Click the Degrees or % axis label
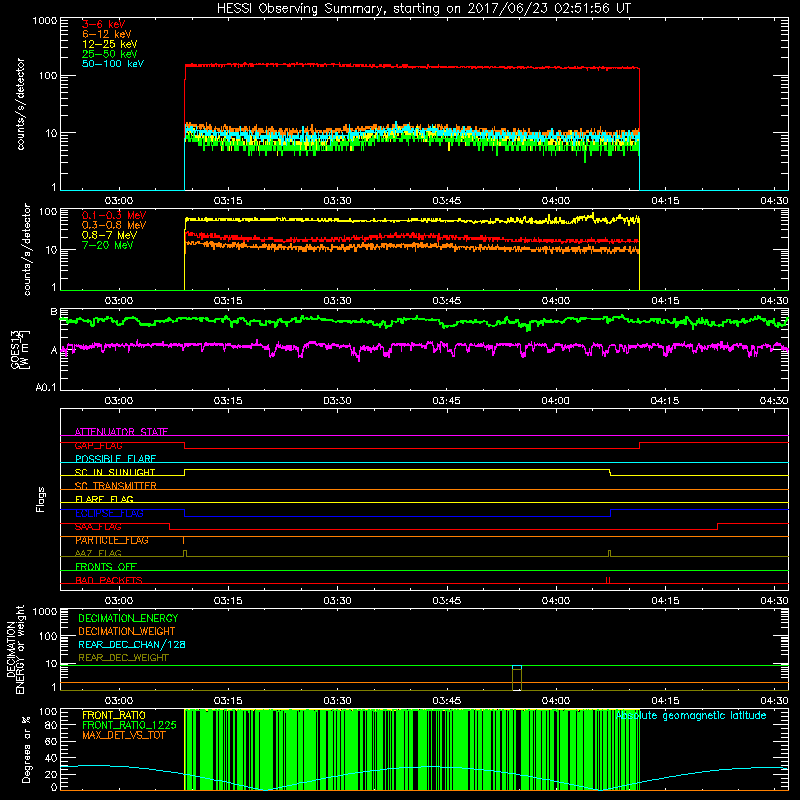The width and height of the screenshot is (800, 800). tap(26, 749)
